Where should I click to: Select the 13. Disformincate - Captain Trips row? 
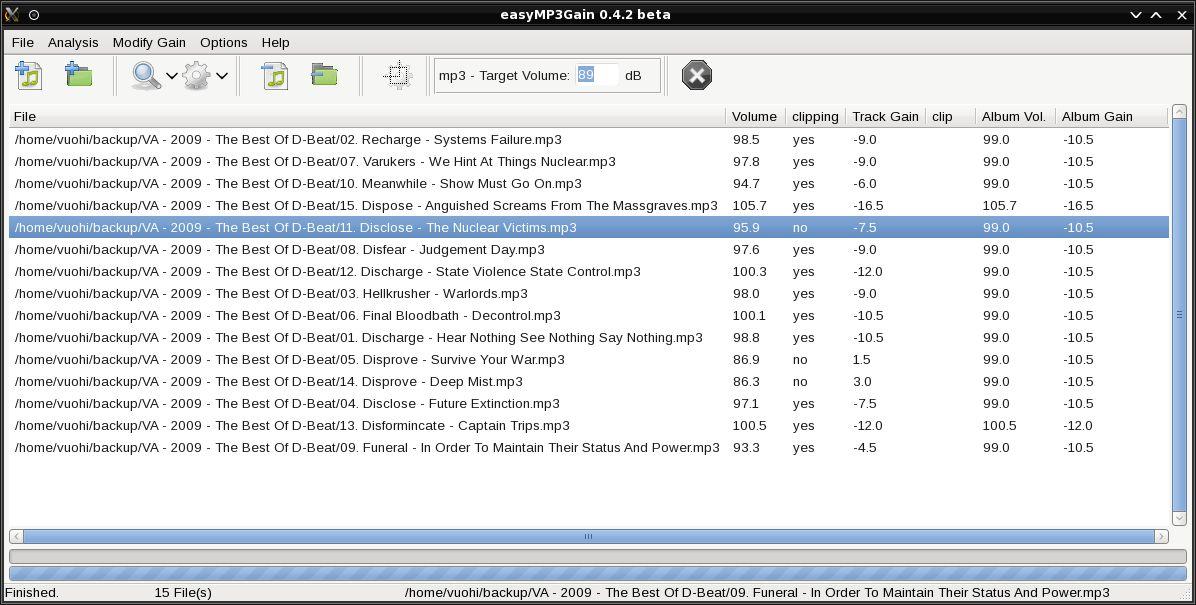[589, 426]
